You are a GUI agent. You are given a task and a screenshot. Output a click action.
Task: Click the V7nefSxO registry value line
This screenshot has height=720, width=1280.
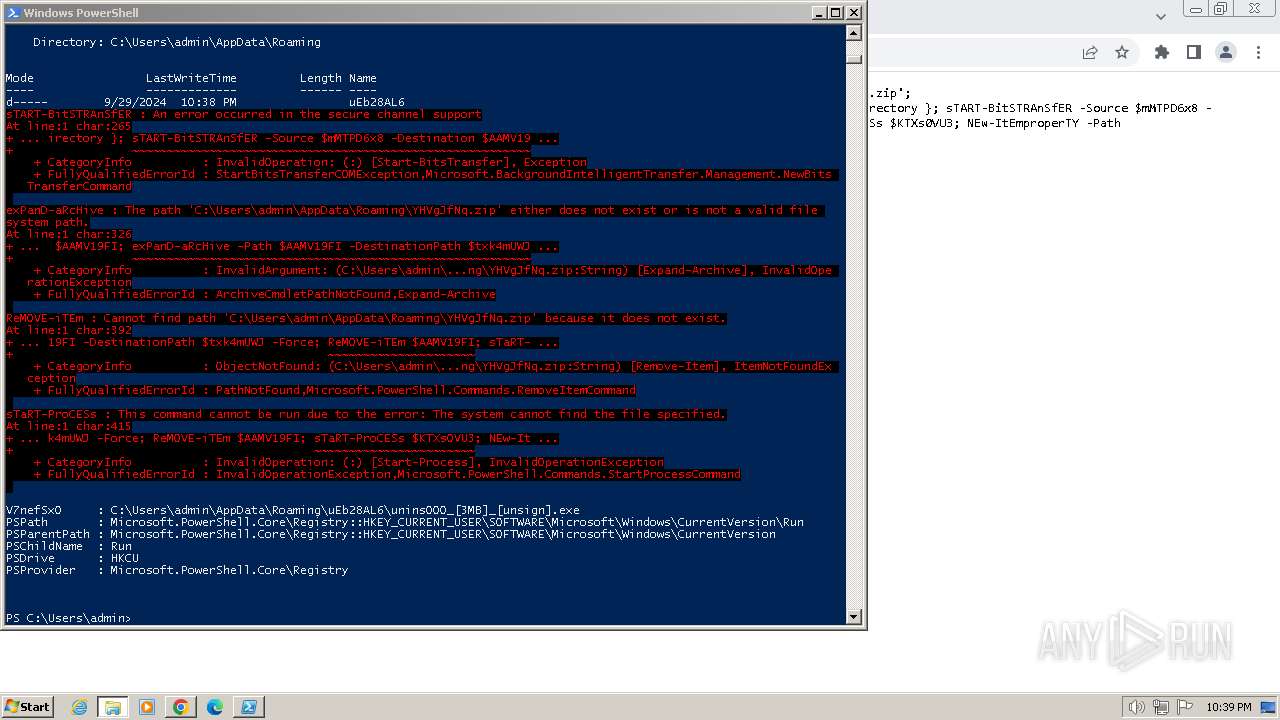[292, 510]
